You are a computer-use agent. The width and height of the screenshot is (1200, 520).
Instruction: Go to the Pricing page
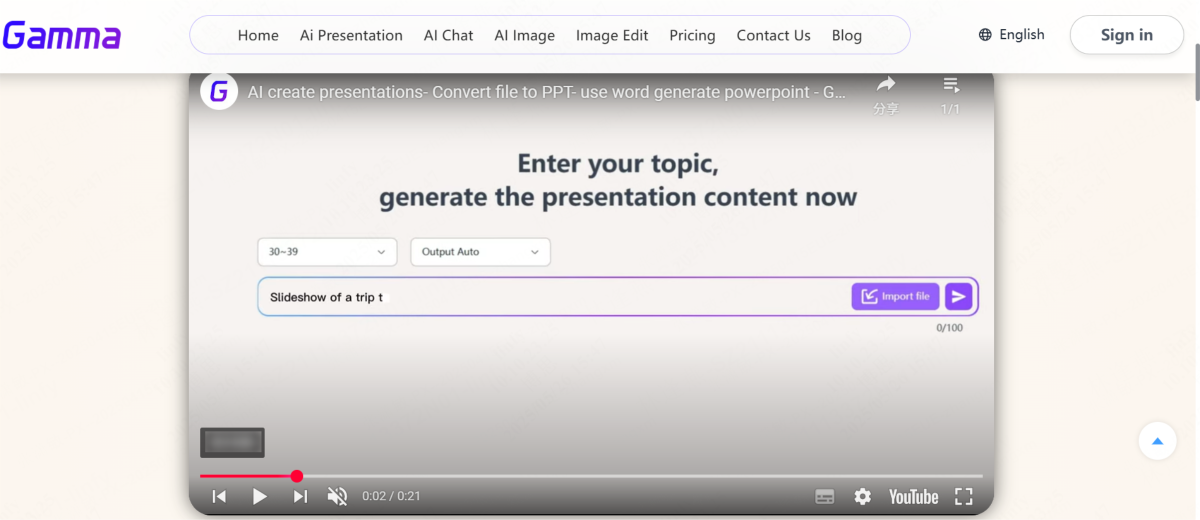pyautogui.click(x=692, y=35)
